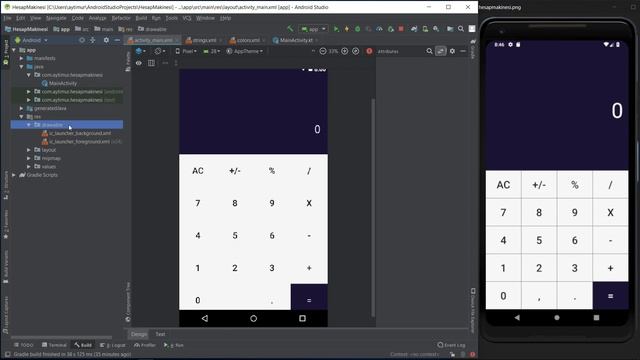640x360 pixels.
Task: Open the Design Surface layers dropdown
Action: tap(141, 51)
